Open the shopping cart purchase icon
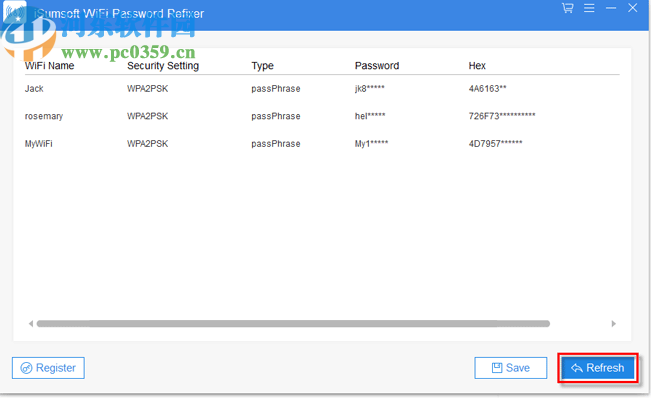This screenshot has width=651, height=400. click(x=568, y=8)
